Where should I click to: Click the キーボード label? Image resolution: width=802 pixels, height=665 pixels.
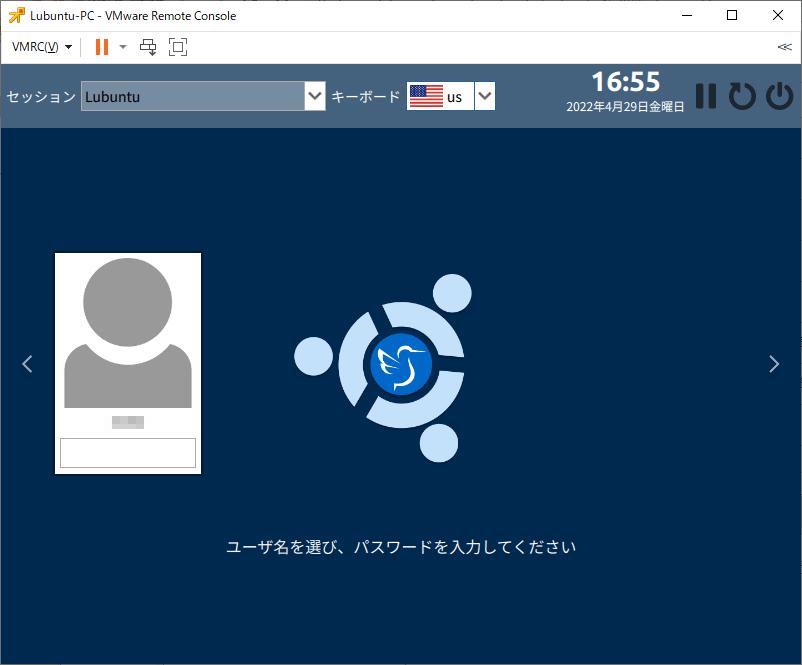click(x=366, y=96)
